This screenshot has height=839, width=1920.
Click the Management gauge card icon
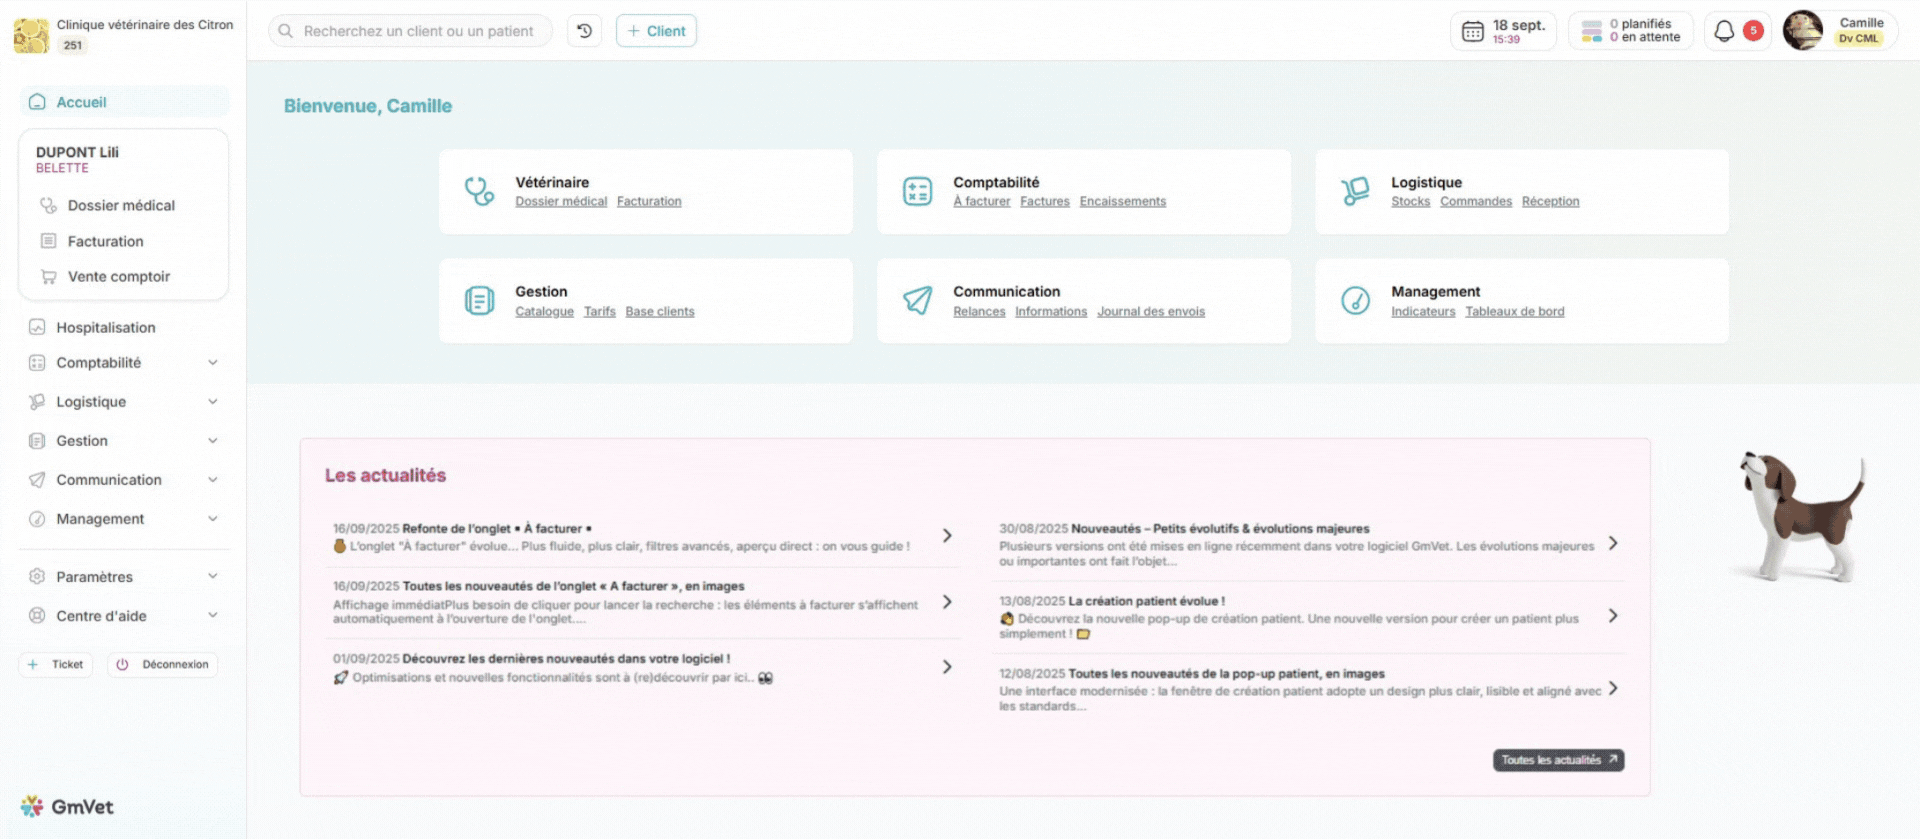coord(1355,300)
